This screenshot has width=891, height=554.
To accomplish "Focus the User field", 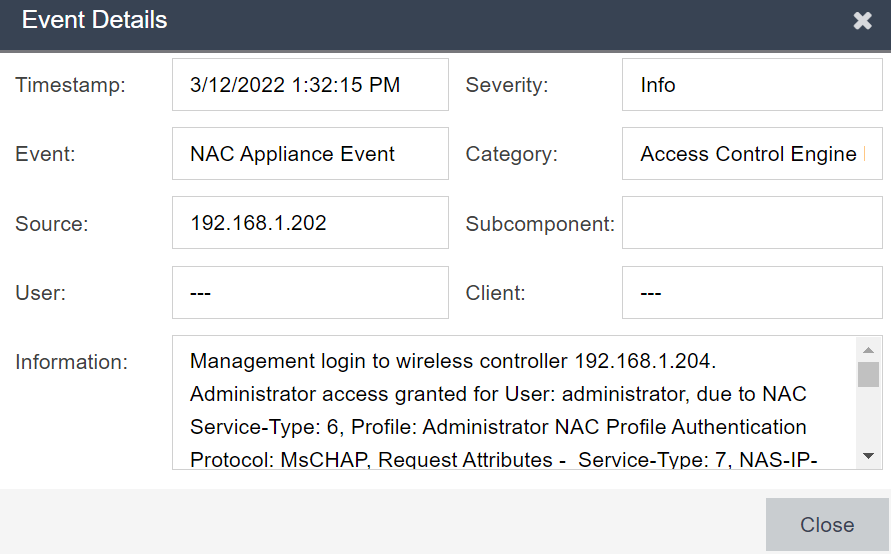I will [x=310, y=293].
